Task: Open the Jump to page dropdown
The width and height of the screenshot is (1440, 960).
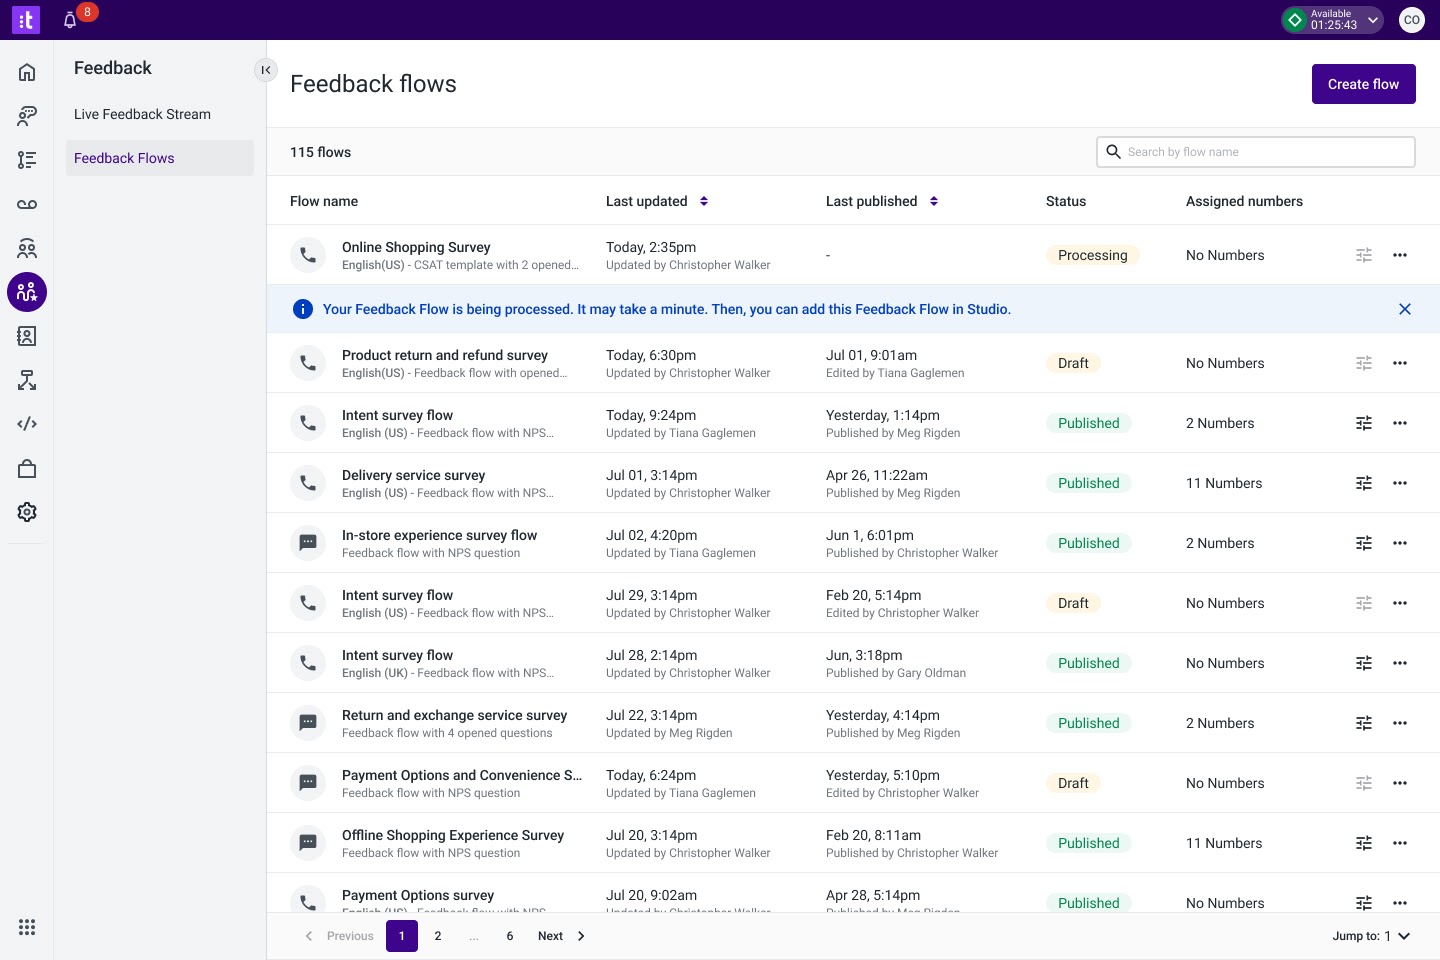Action: pyautogui.click(x=1371, y=936)
